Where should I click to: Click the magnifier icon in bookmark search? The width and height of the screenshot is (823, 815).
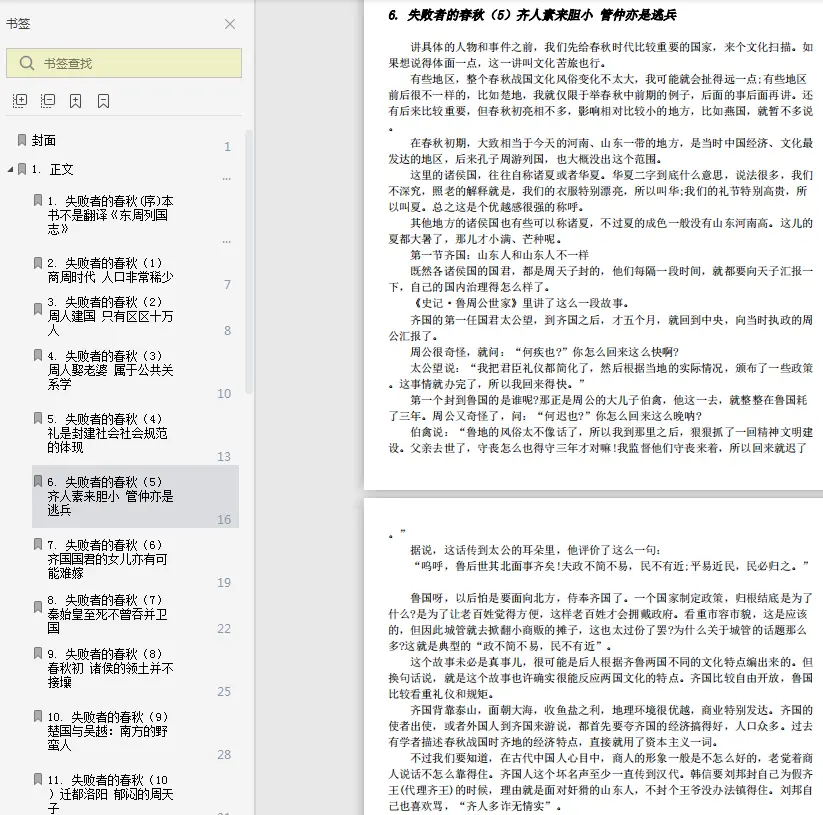click(x=27, y=63)
